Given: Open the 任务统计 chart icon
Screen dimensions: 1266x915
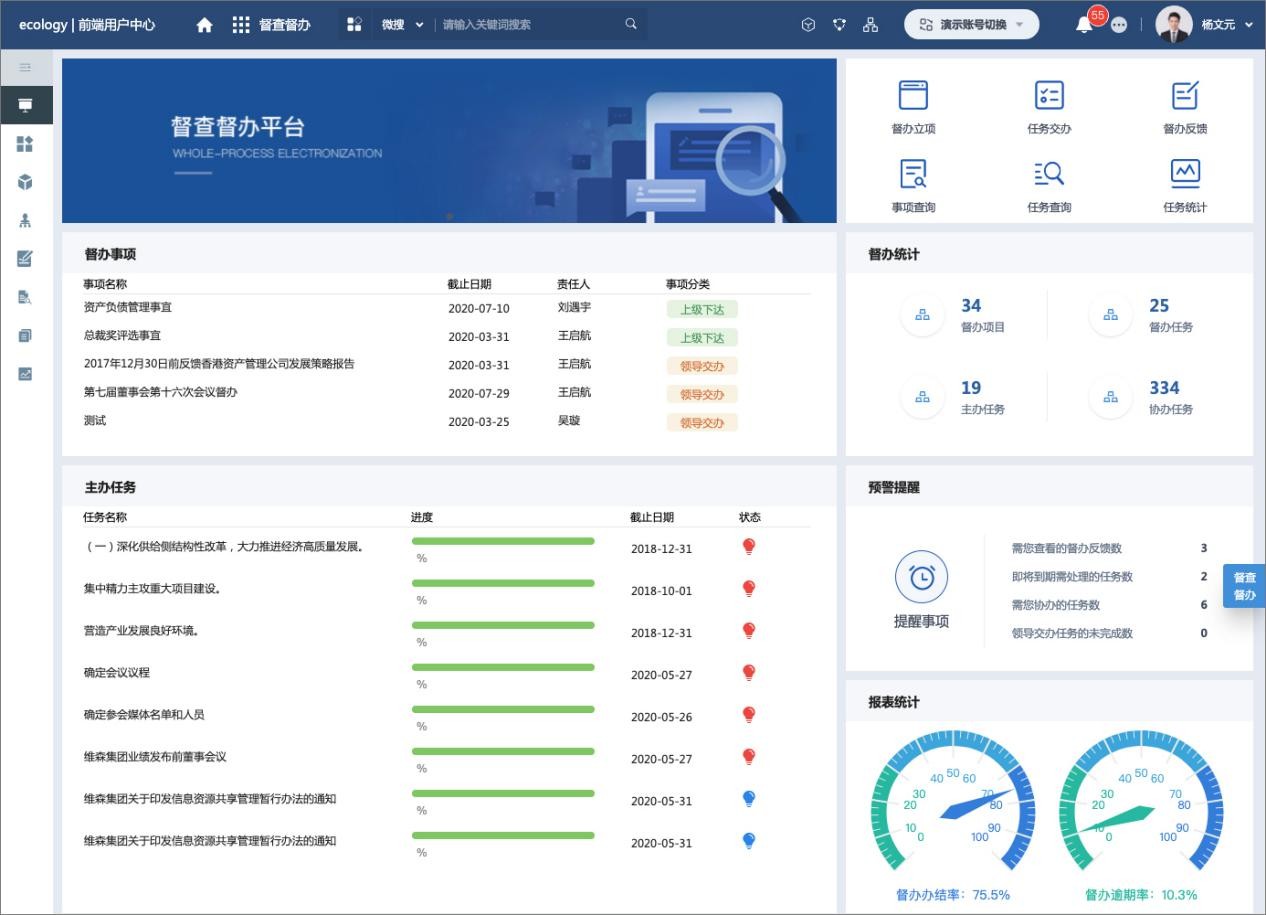Looking at the screenshot, I should click(1184, 175).
